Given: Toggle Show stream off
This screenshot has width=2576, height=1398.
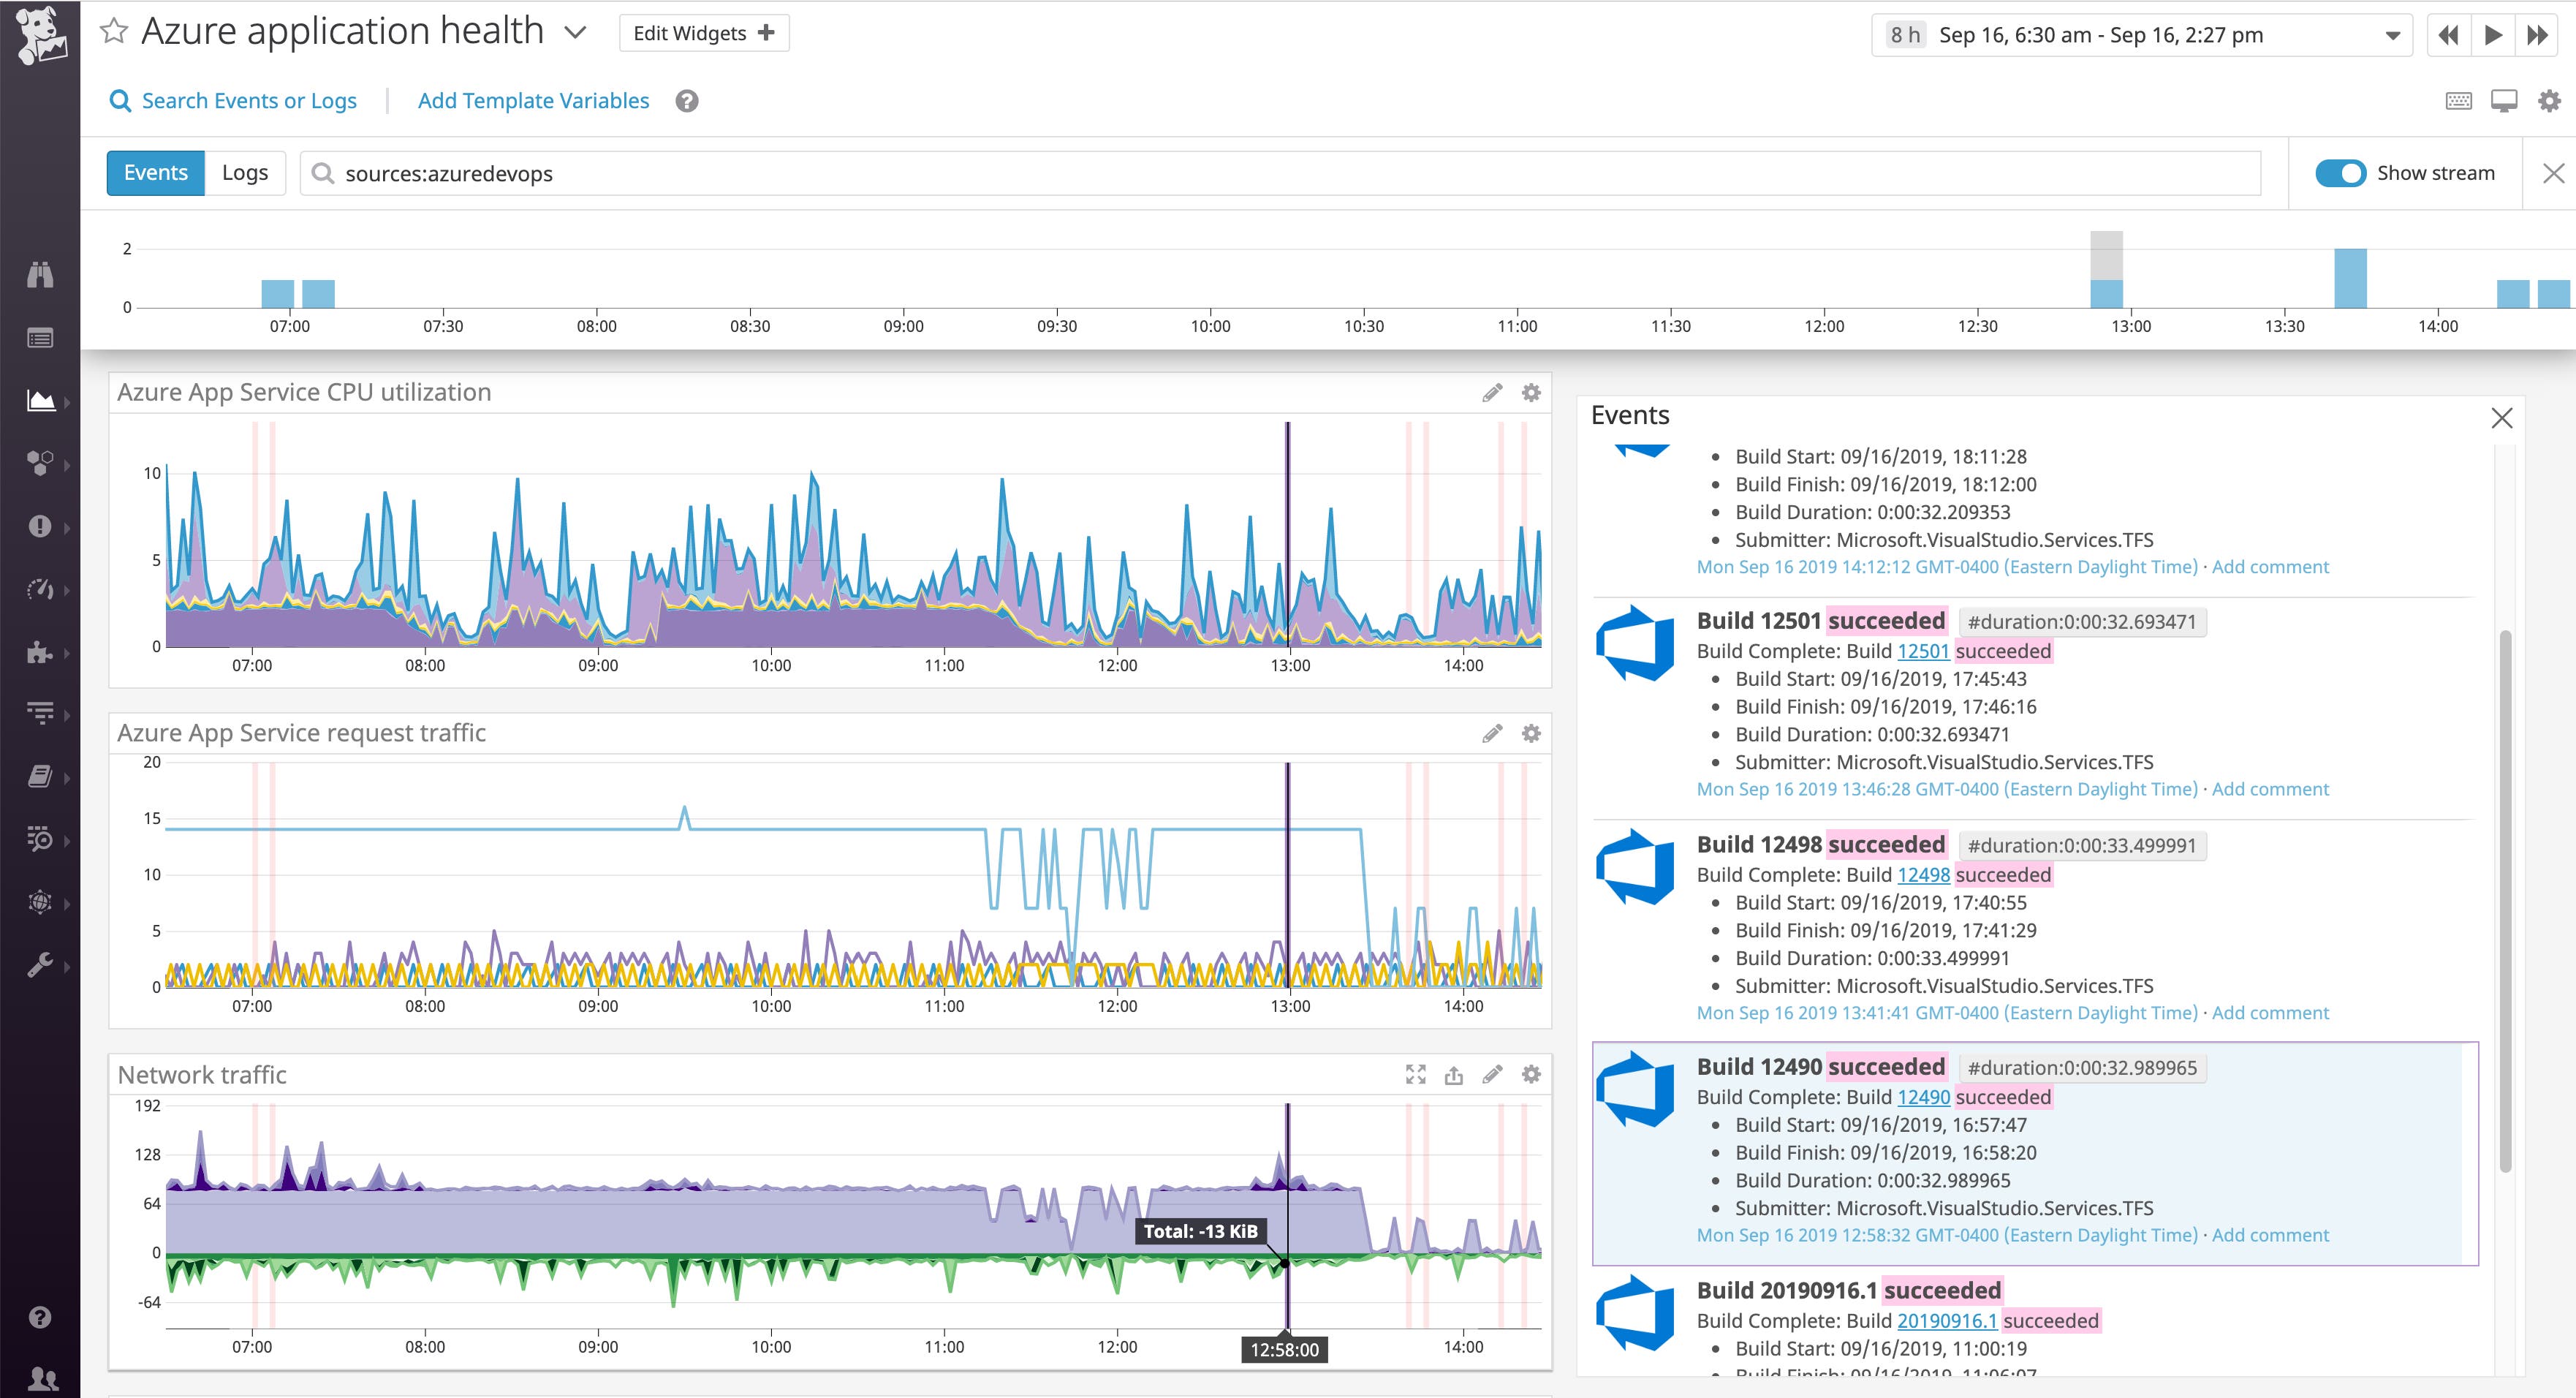Looking at the screenshot, I should click(2340, 172).
